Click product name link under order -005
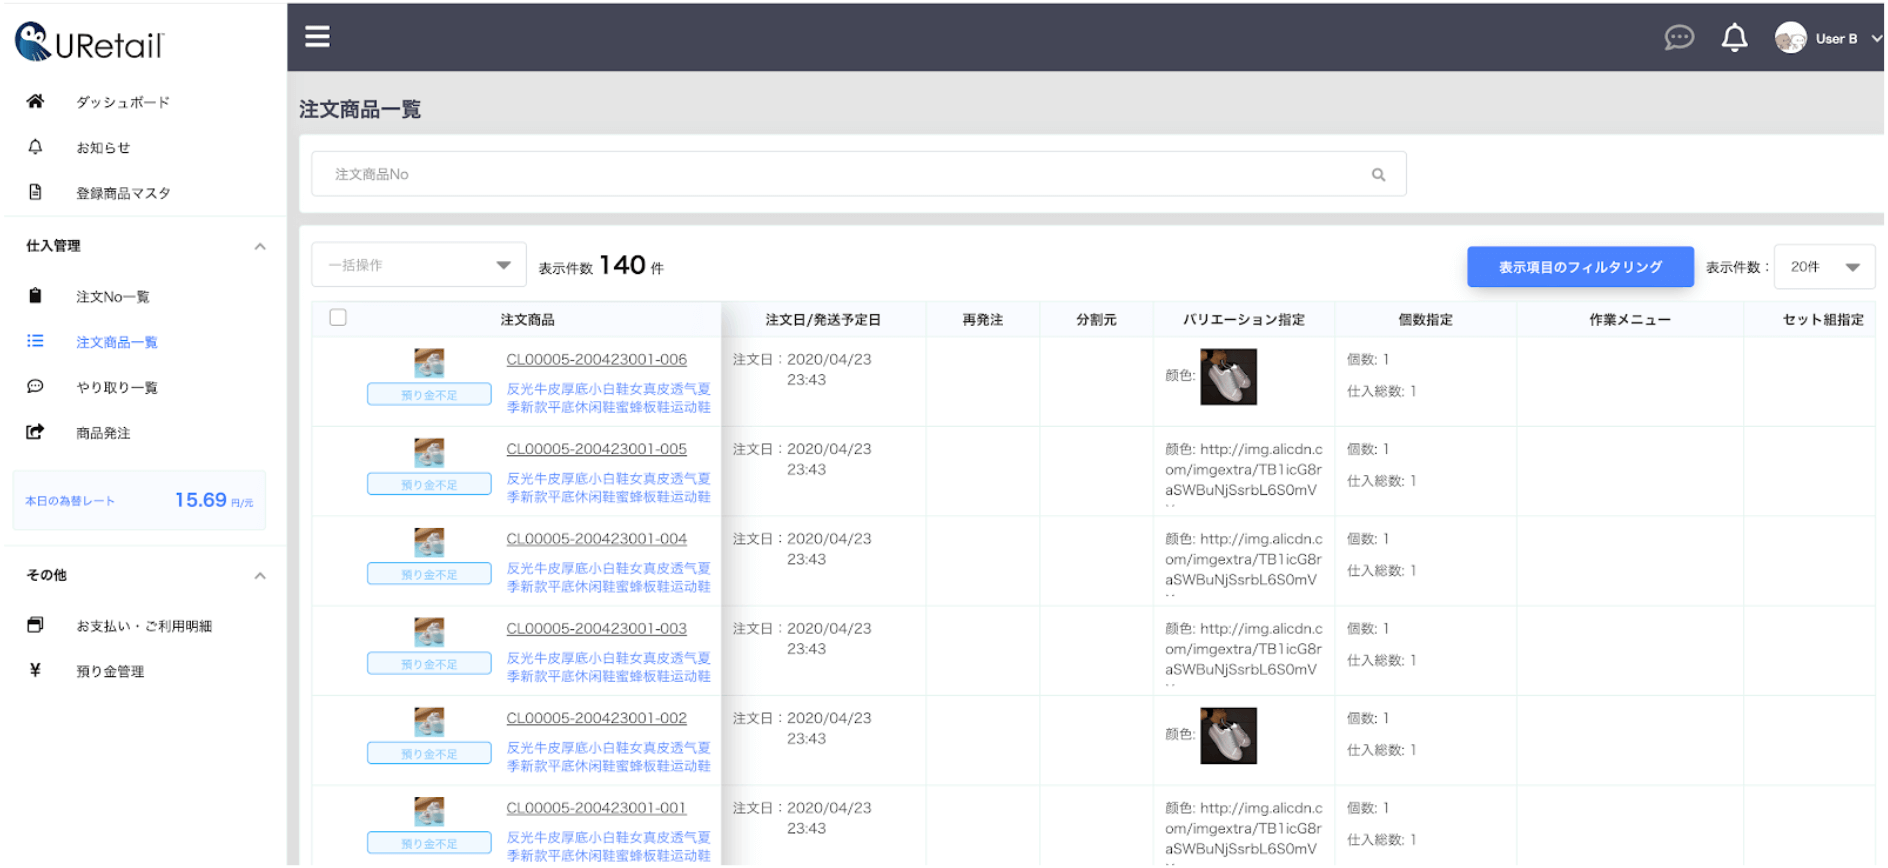The width and height of the screenshot is (1888, 868). (608, 487)
